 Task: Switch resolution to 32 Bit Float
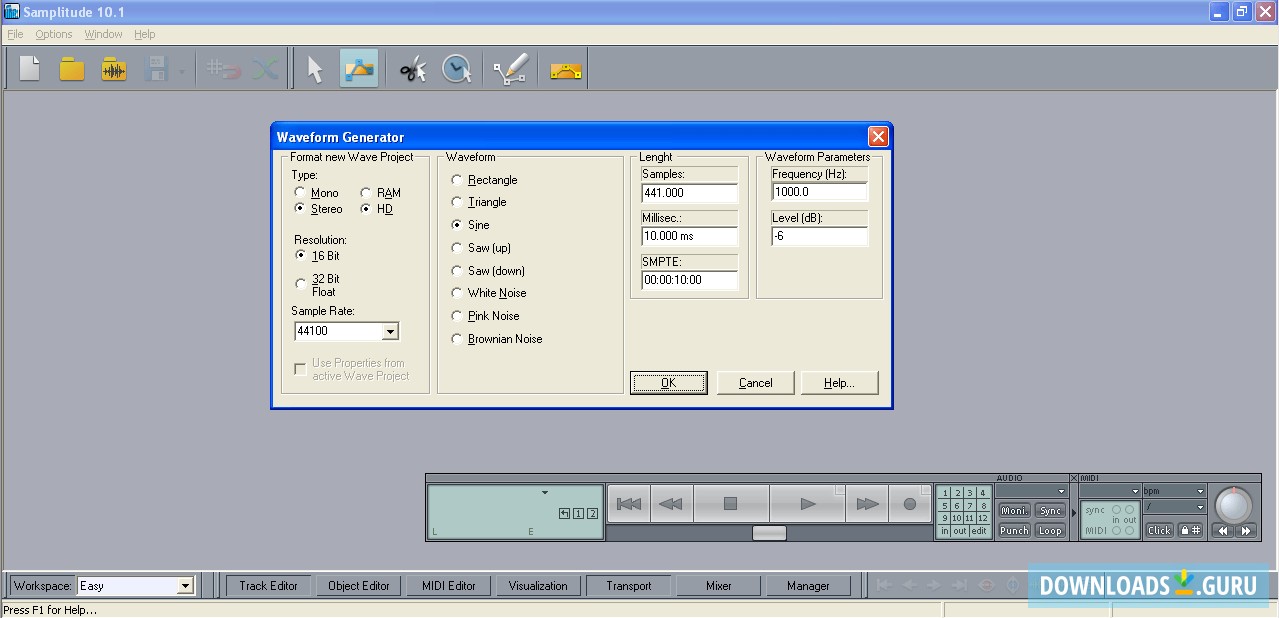pos(301,283)
